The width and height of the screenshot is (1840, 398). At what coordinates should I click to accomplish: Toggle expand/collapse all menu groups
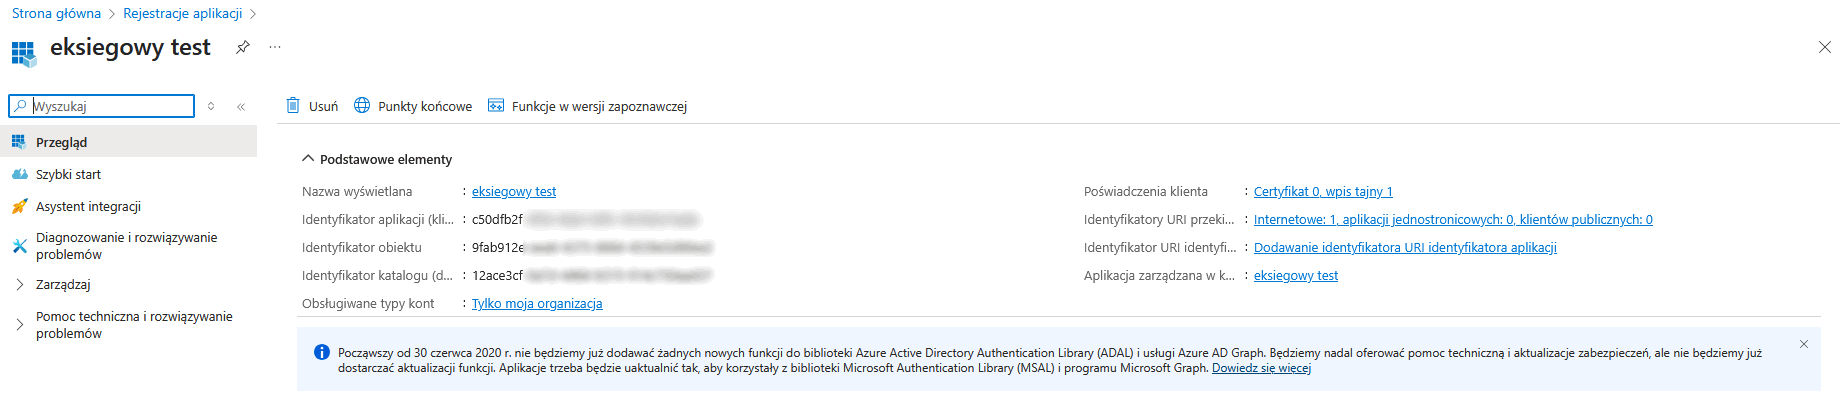211,106
